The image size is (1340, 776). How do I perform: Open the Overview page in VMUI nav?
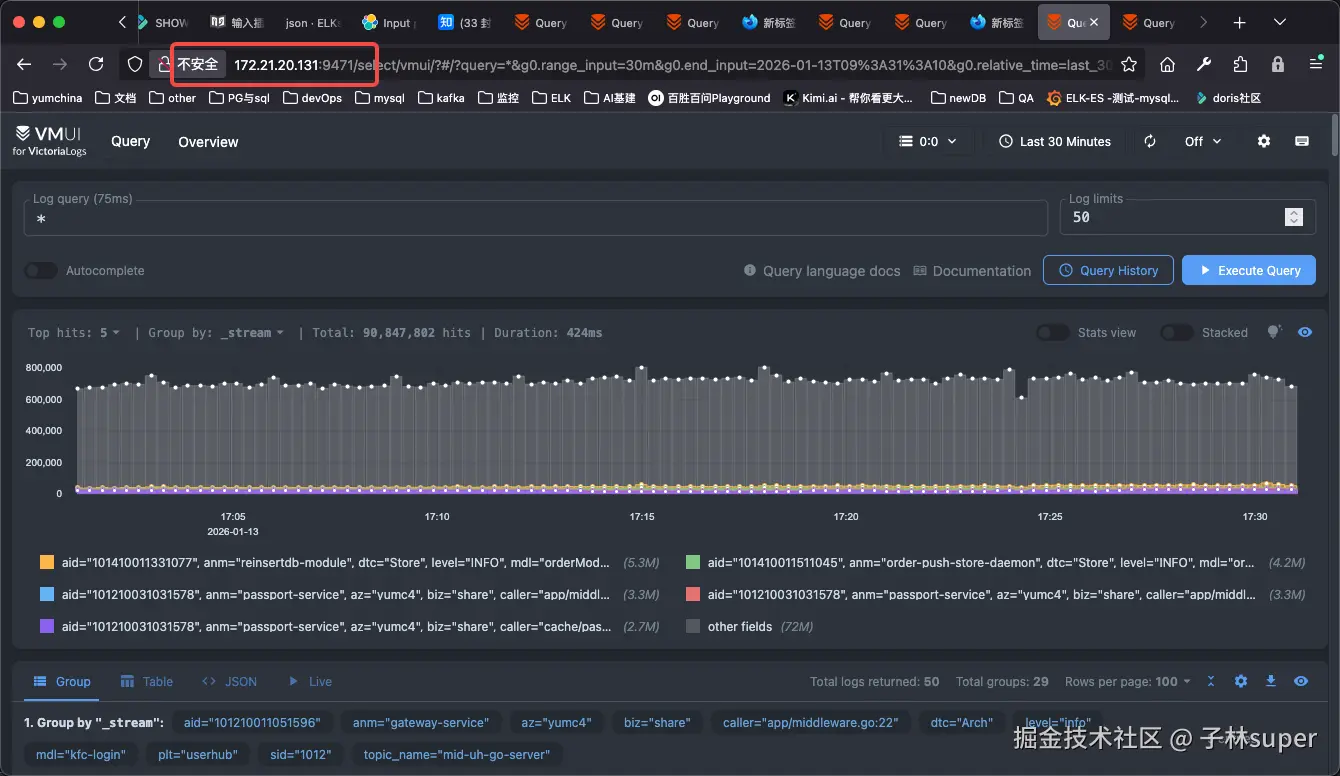point(208,141)
